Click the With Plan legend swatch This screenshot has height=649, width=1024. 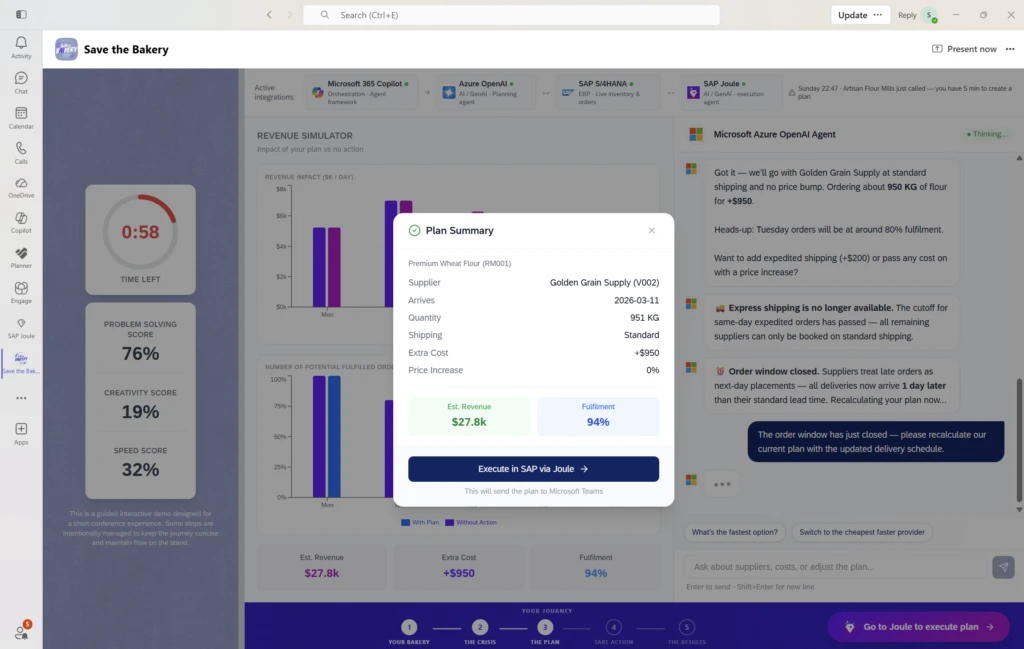406,522
